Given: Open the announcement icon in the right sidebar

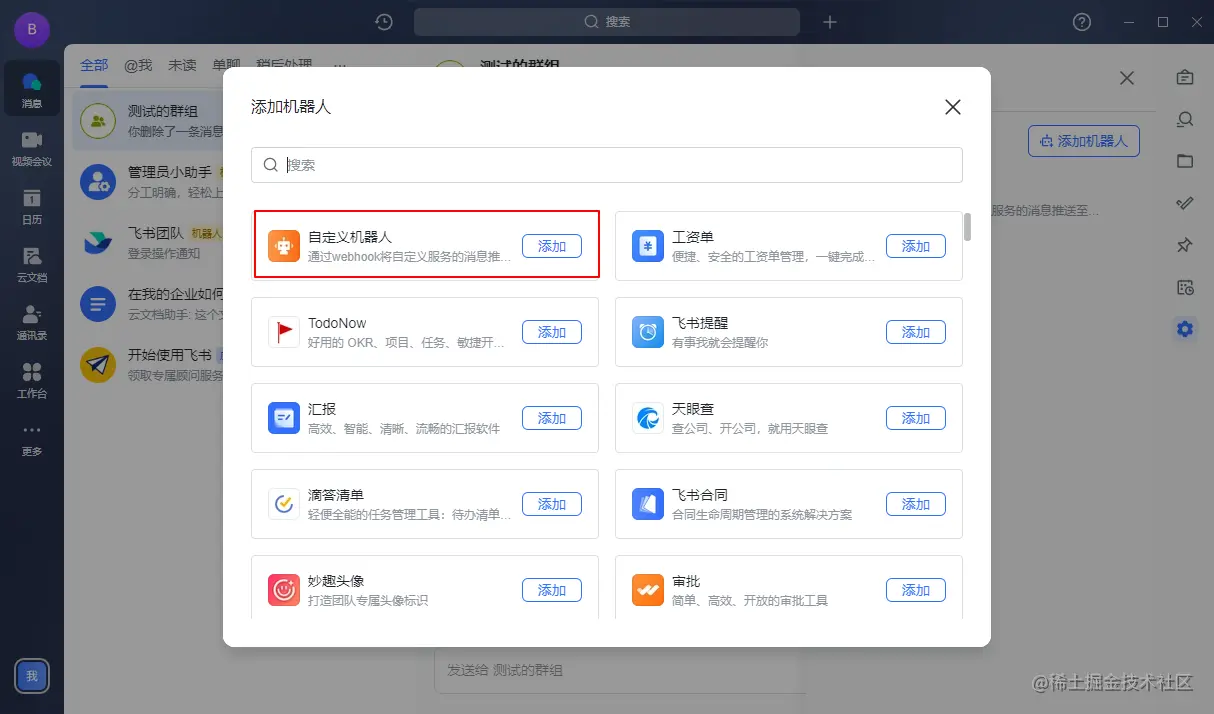Looking at the screenshot, I should click(1185, 77).
